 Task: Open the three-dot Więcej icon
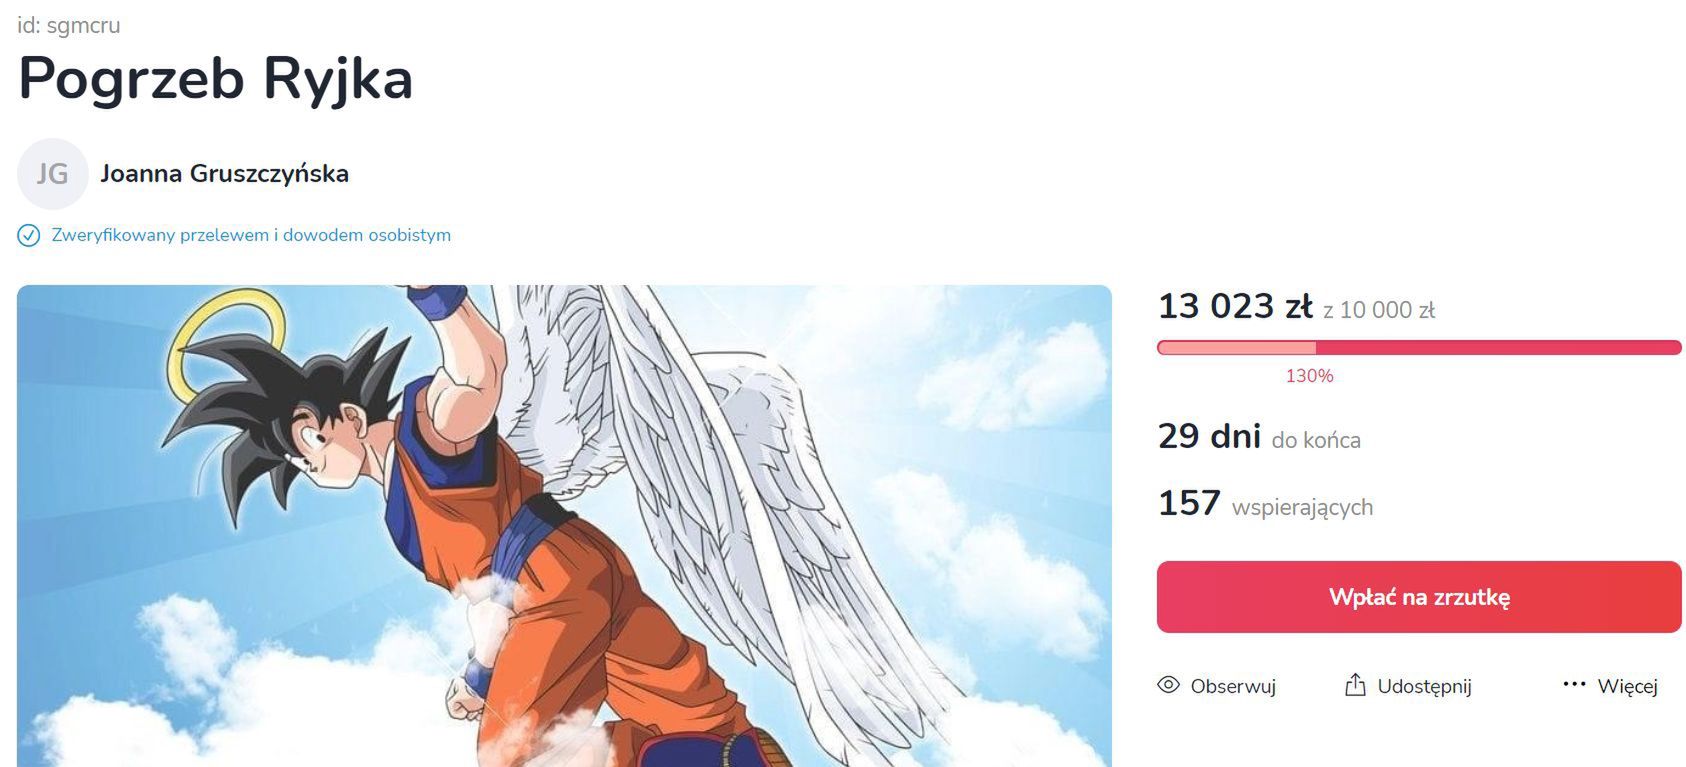tap(1574, 685)
